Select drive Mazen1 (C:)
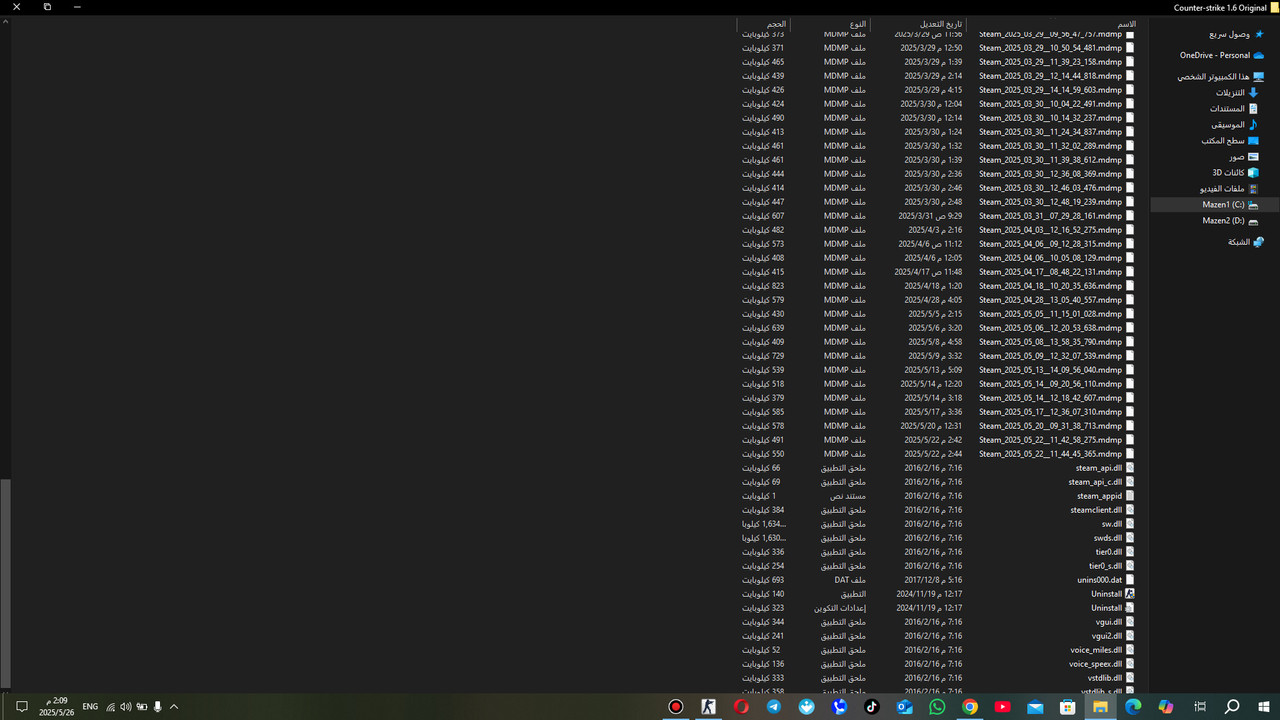The height and width of the screenshot is (720, 1280). 1231,204
